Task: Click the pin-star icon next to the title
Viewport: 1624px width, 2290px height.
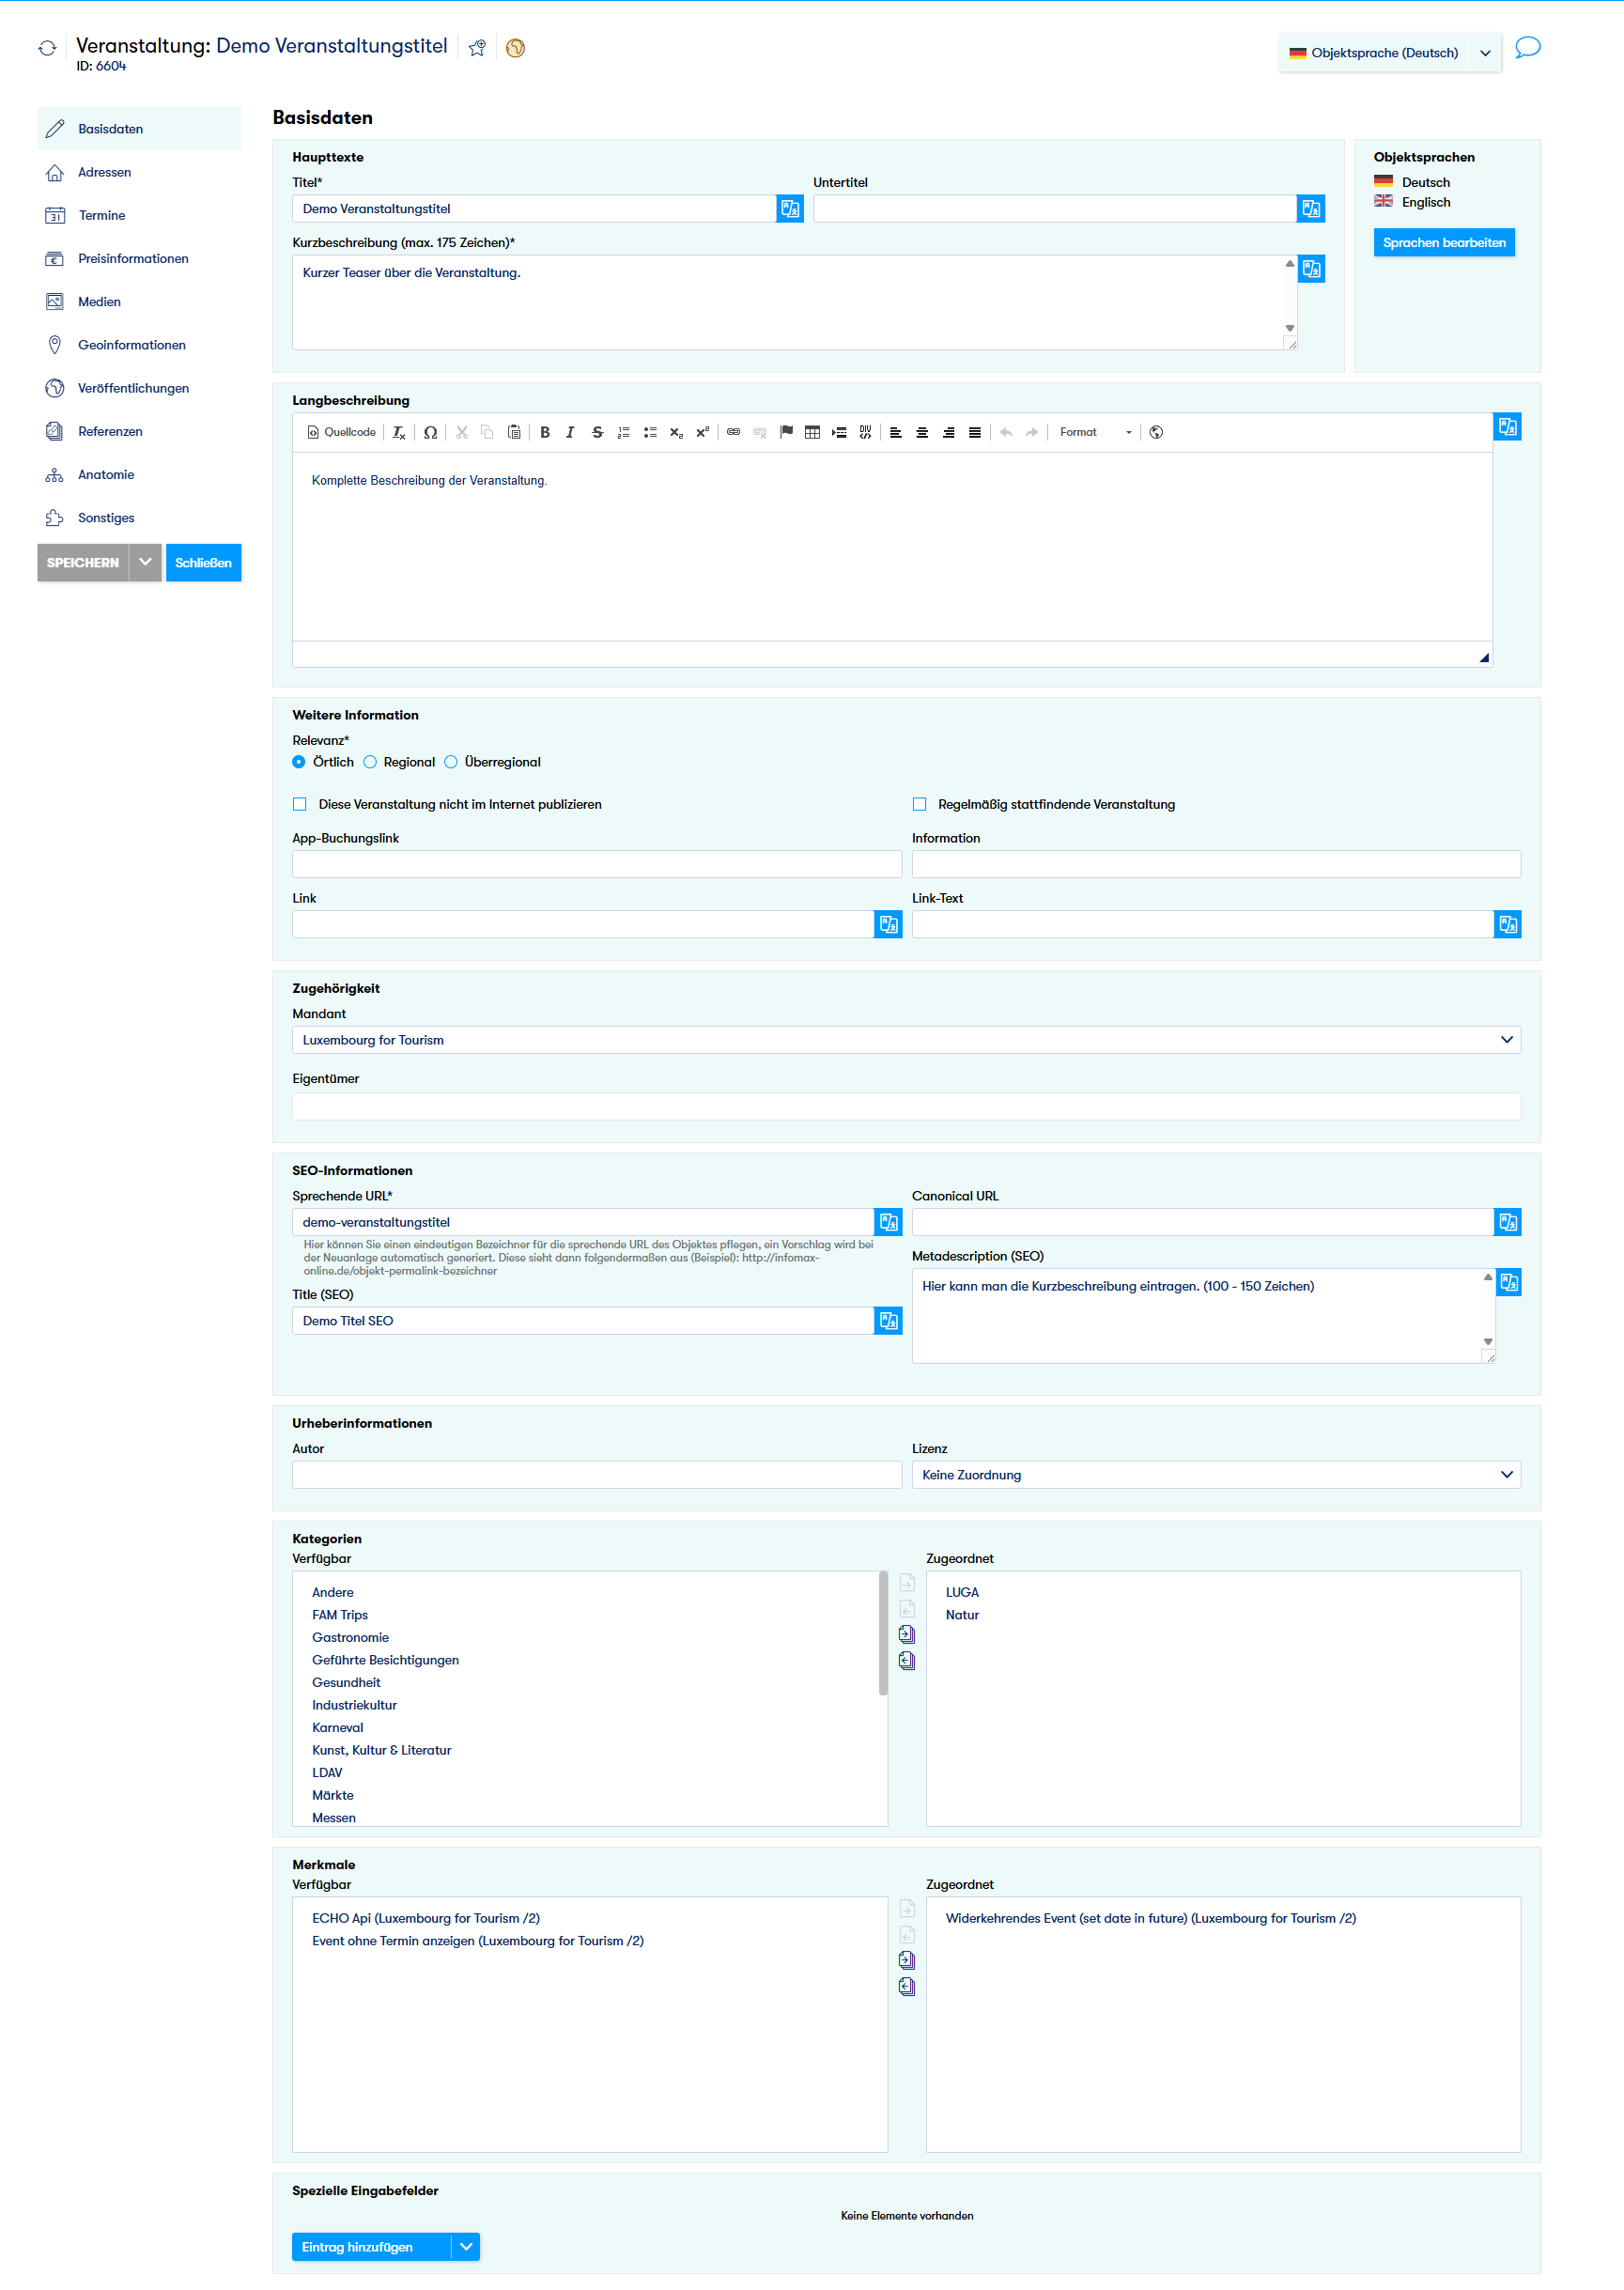Action: click(x=478, y=48)
